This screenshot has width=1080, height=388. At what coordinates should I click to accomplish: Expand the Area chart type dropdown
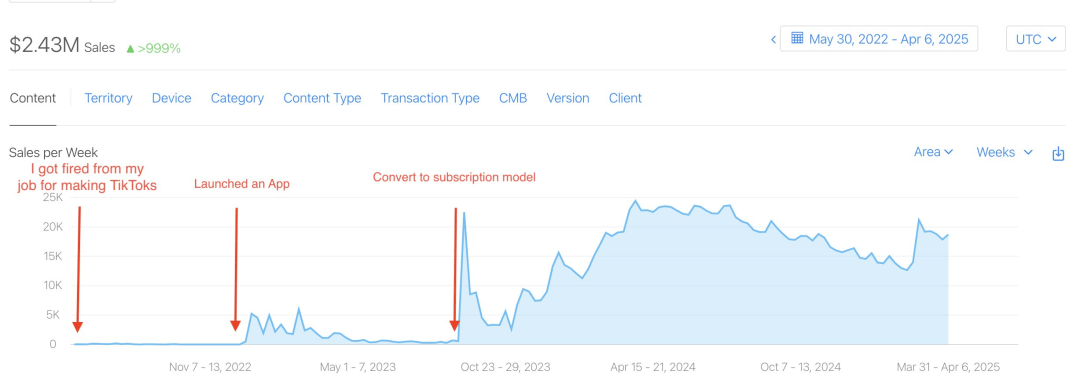coord(933,152)
